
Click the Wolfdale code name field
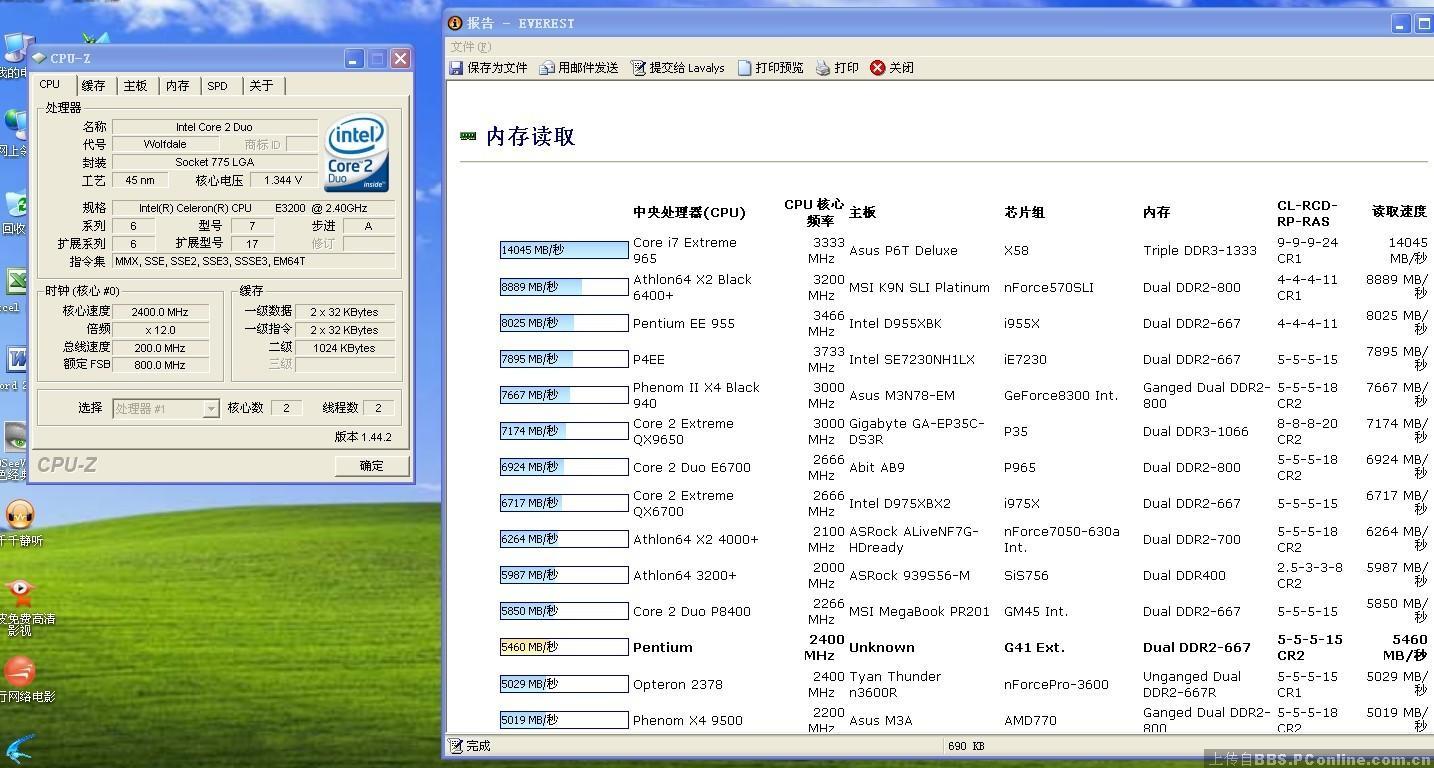pos(164,144)
